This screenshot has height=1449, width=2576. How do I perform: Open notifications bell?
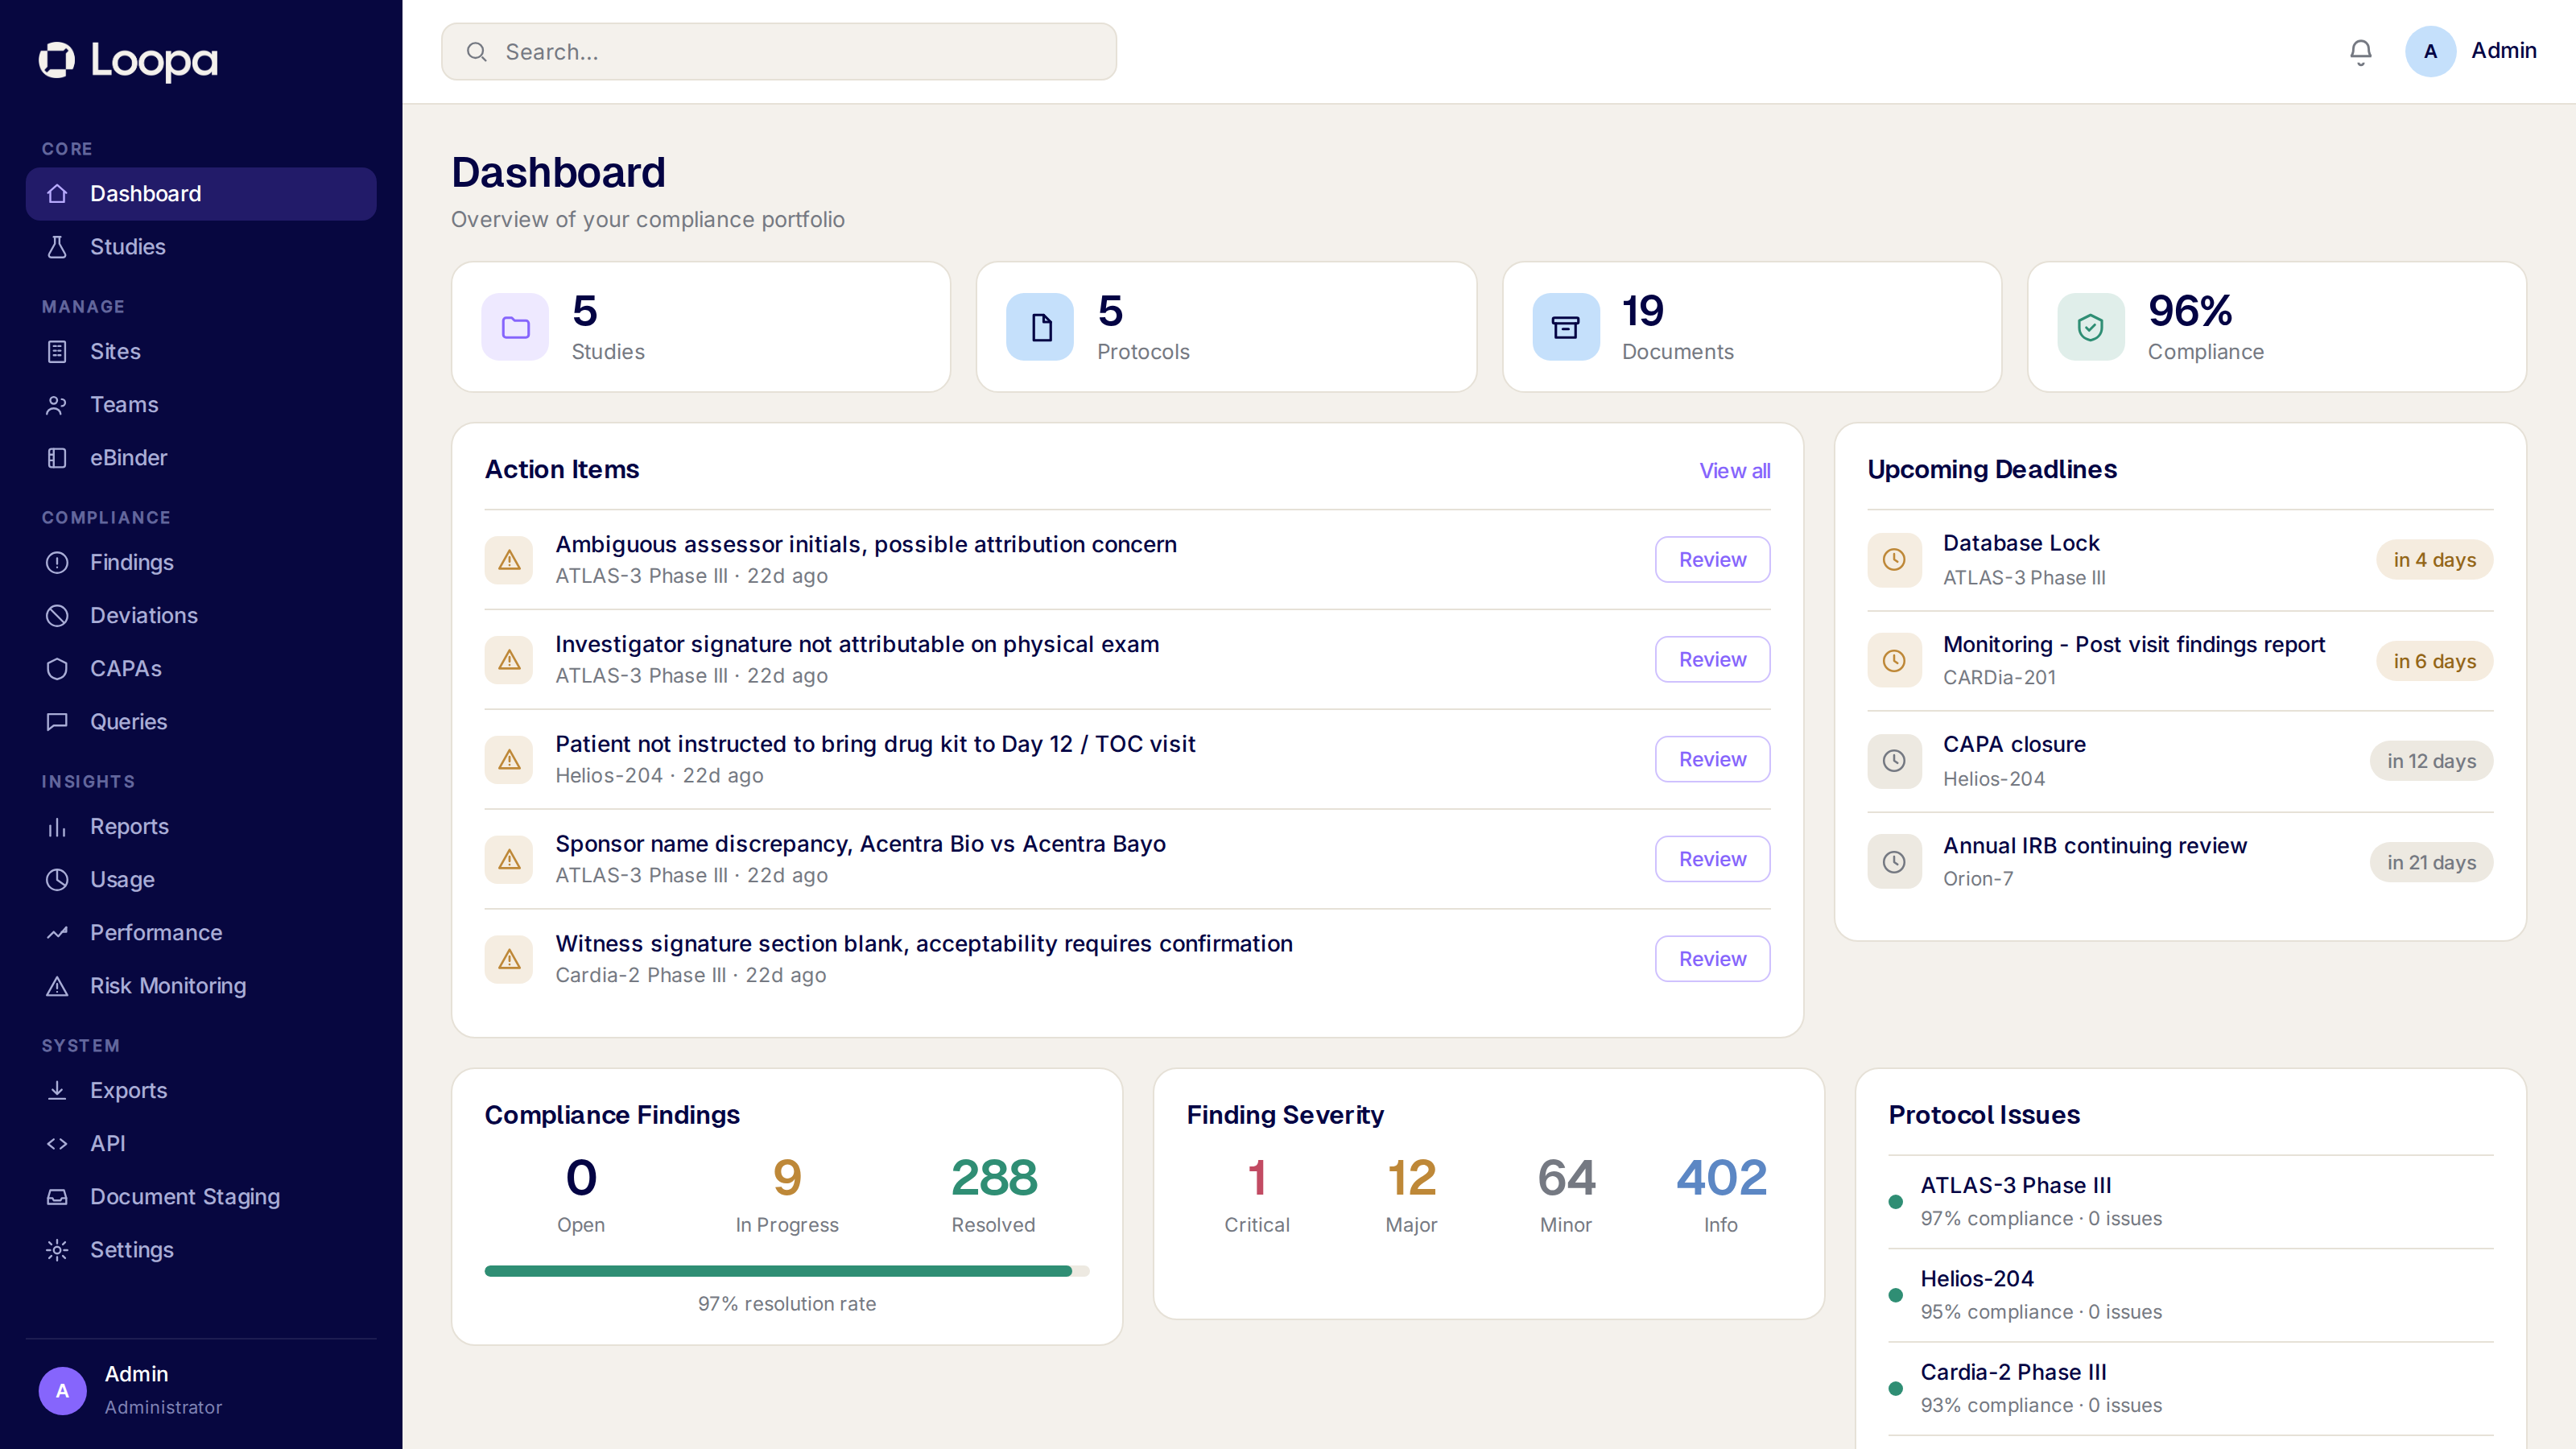point(2361,51)
